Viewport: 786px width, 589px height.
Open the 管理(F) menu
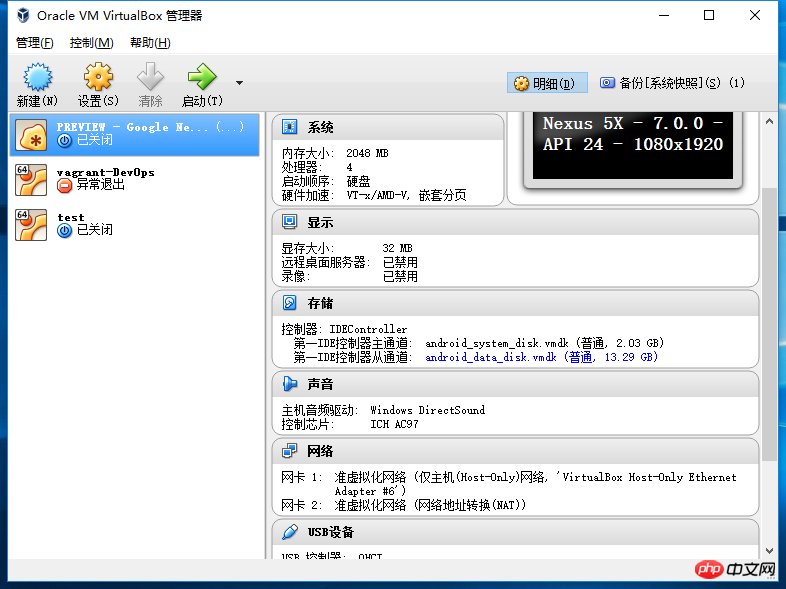click(35, 43)
